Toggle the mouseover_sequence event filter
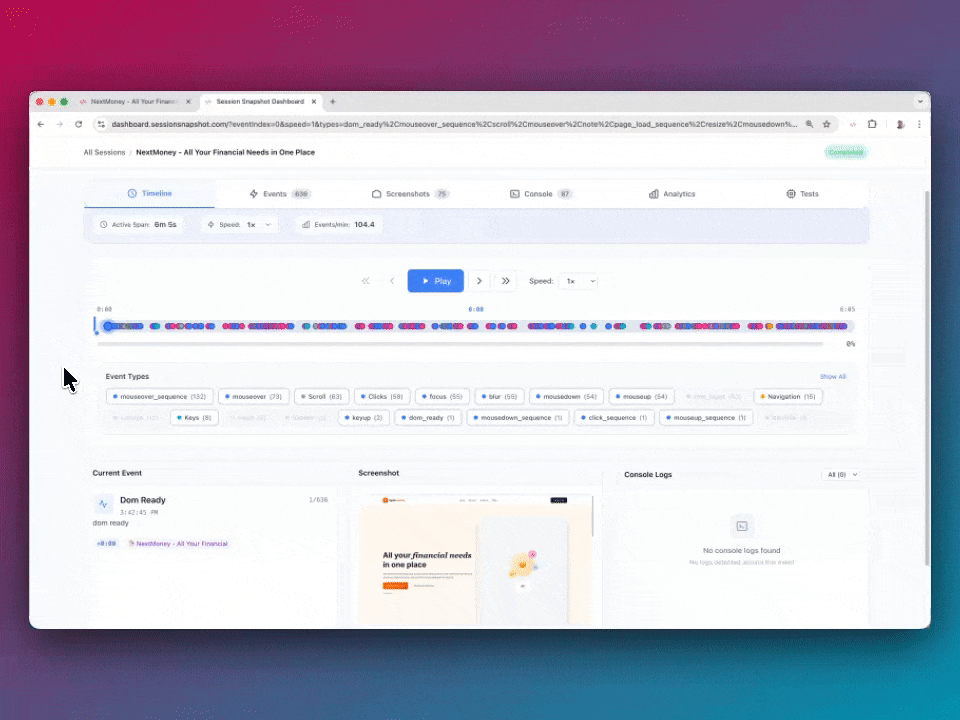The width and height of the screenshot is (960, 720). pyautogui.click(x=160, y=396)
